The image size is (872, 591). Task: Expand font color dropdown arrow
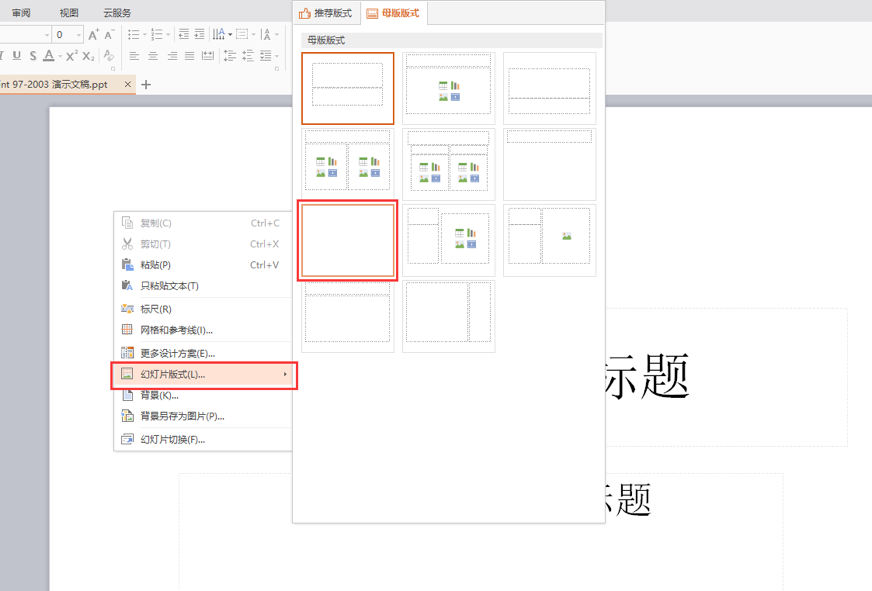[x=60, y=56]
